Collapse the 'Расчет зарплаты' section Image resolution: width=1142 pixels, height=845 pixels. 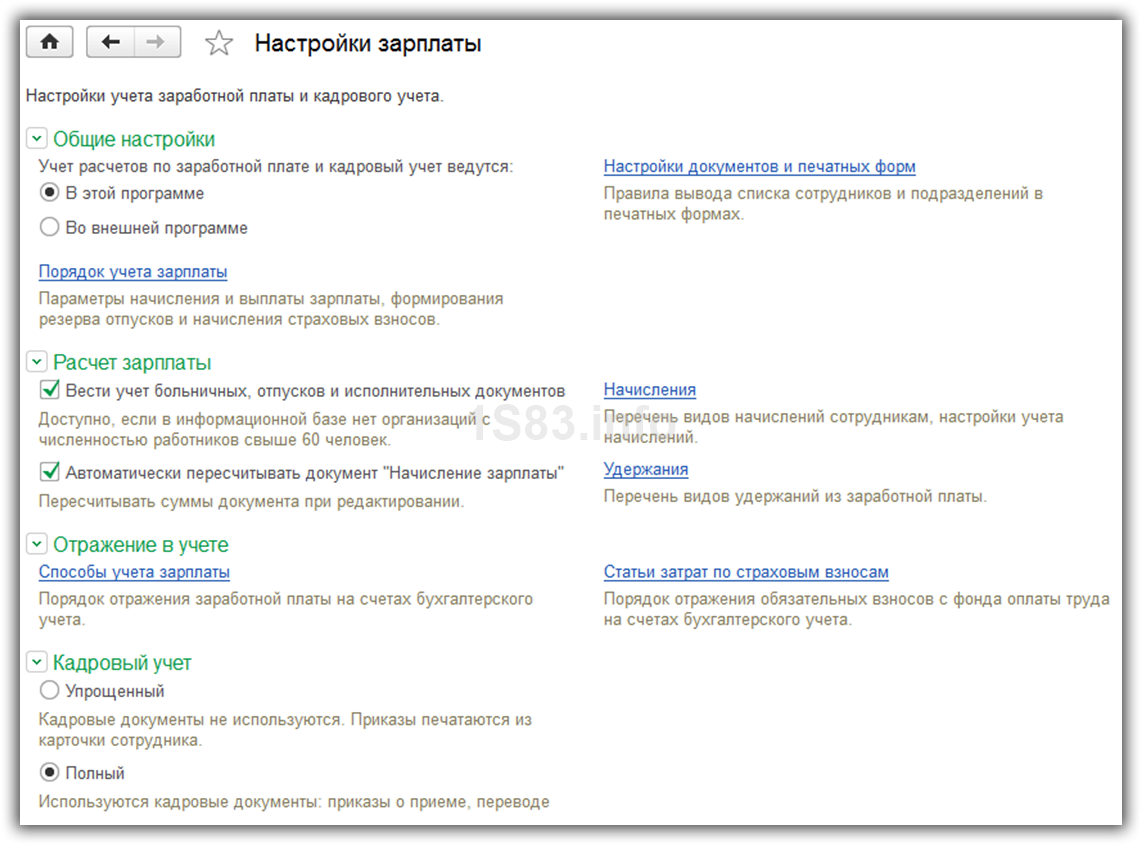(x=37, y=362)
